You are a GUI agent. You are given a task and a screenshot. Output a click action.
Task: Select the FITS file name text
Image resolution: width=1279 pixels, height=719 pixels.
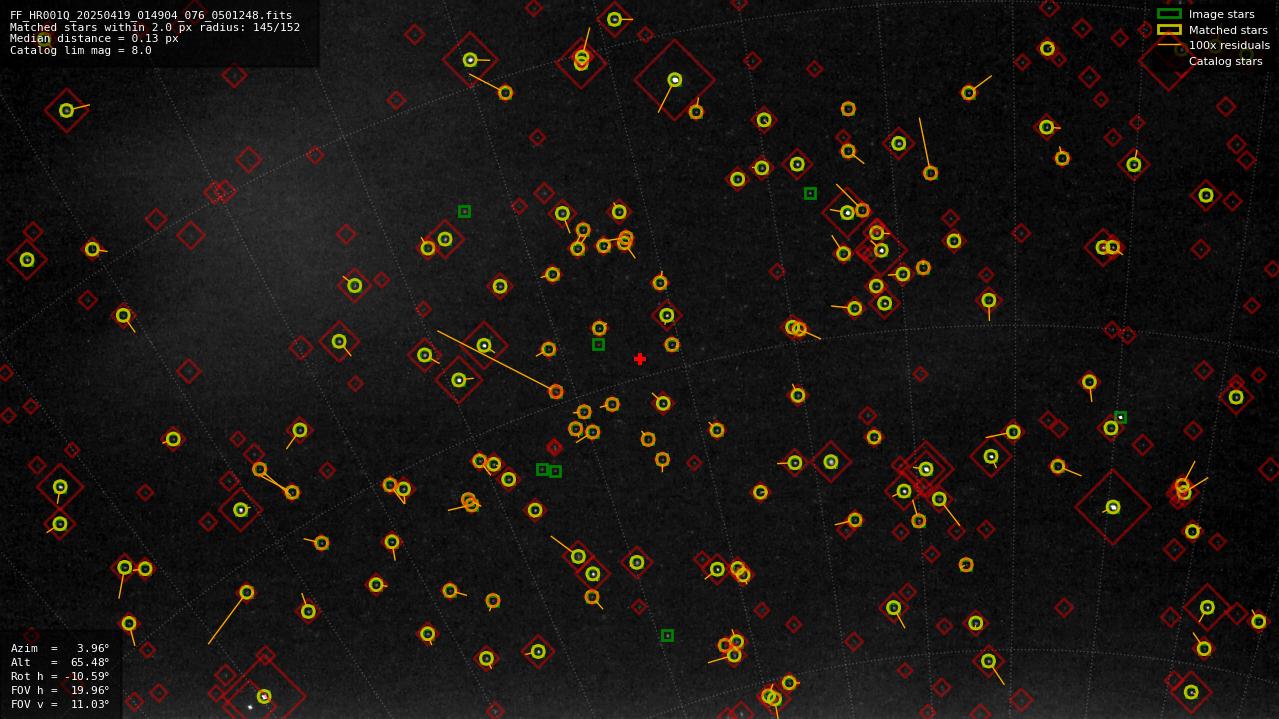pos(151,15)
